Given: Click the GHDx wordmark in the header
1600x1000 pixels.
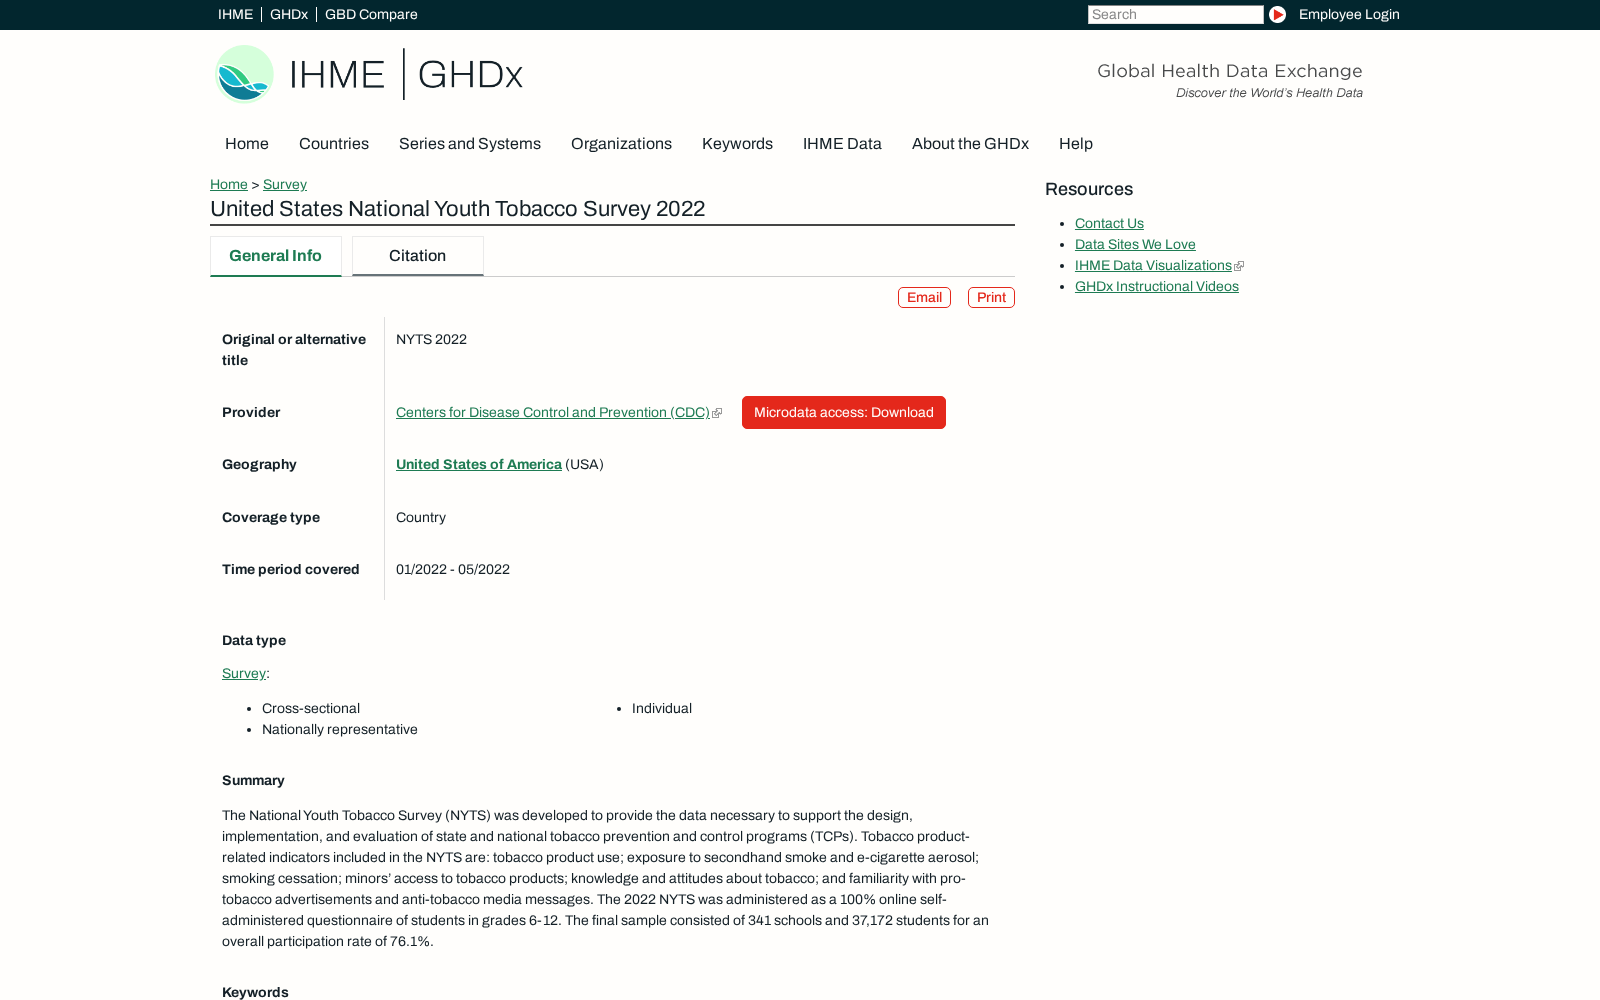Looking at the screenshot, I should pos(470,75).
